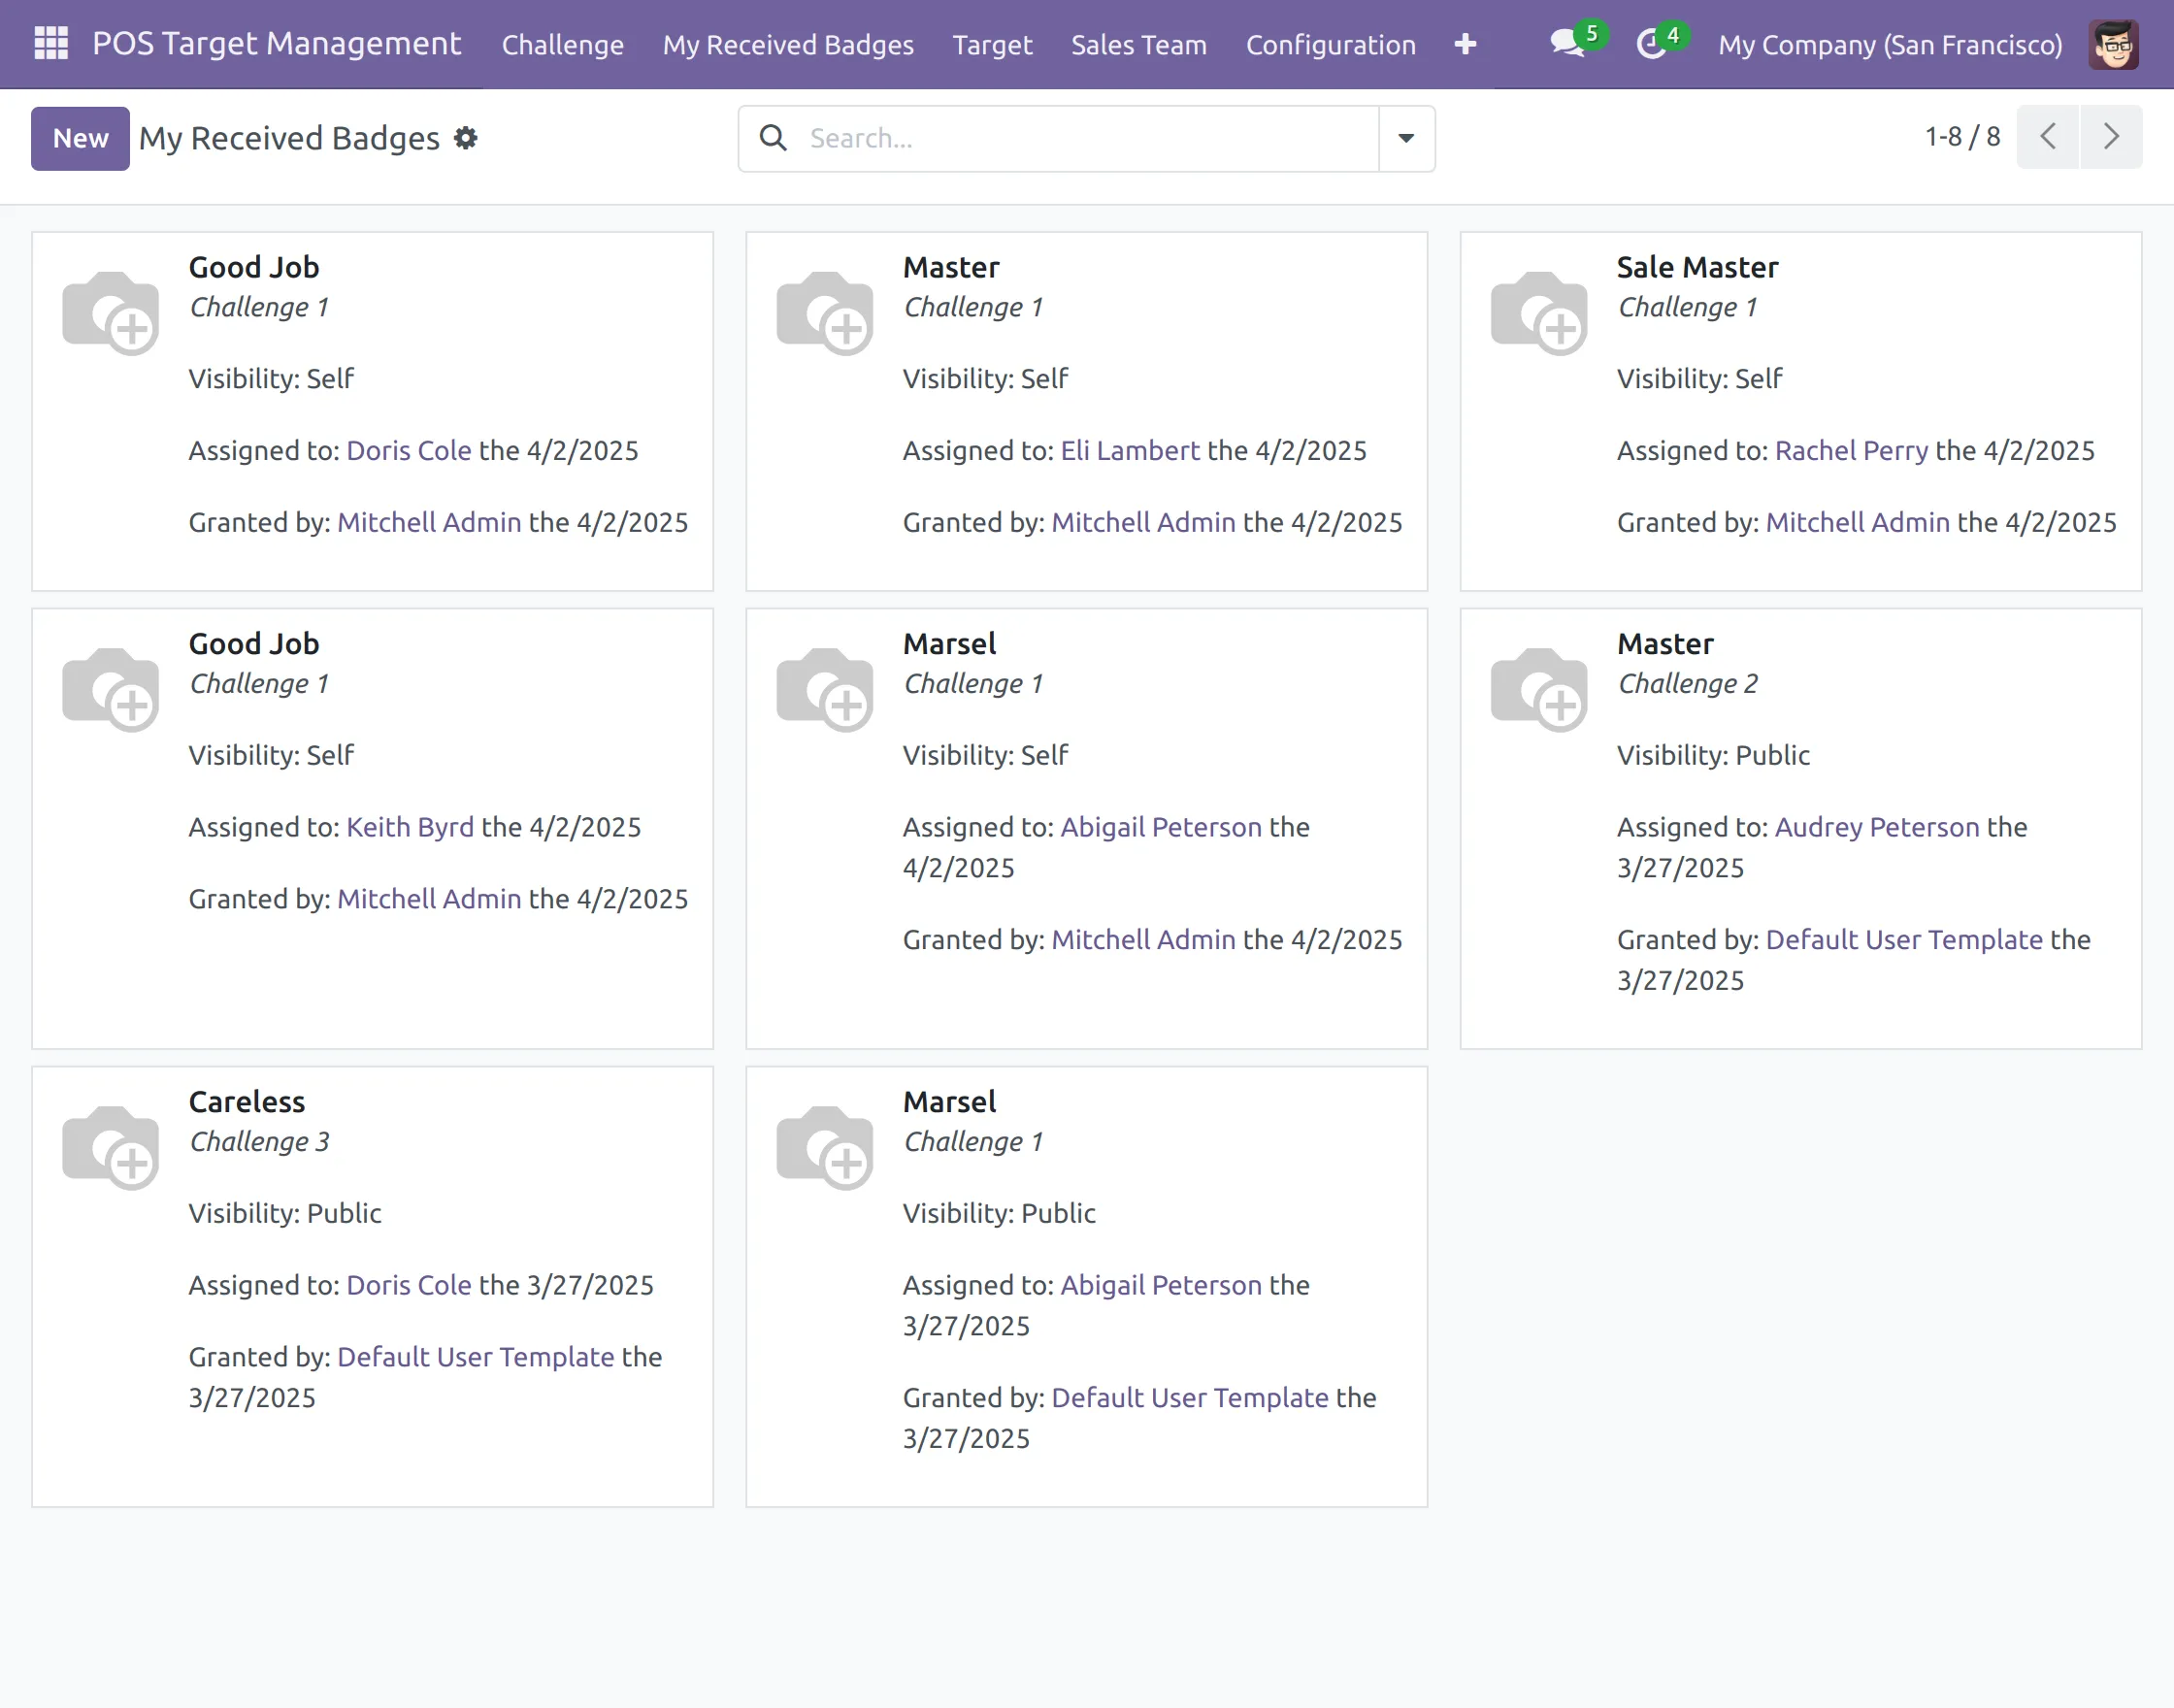Go to the next page of badges
The width and height of the screenshot is (2174, 1708).
coord(2110,136)
